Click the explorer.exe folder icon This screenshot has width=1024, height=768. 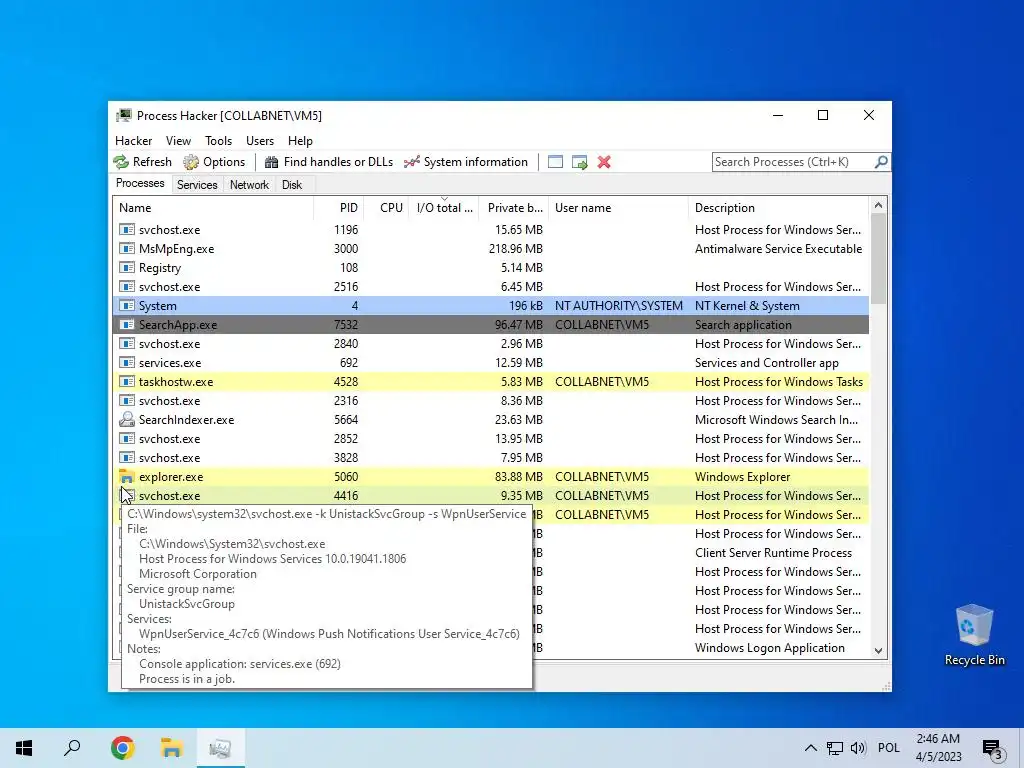tap(127, 477)
